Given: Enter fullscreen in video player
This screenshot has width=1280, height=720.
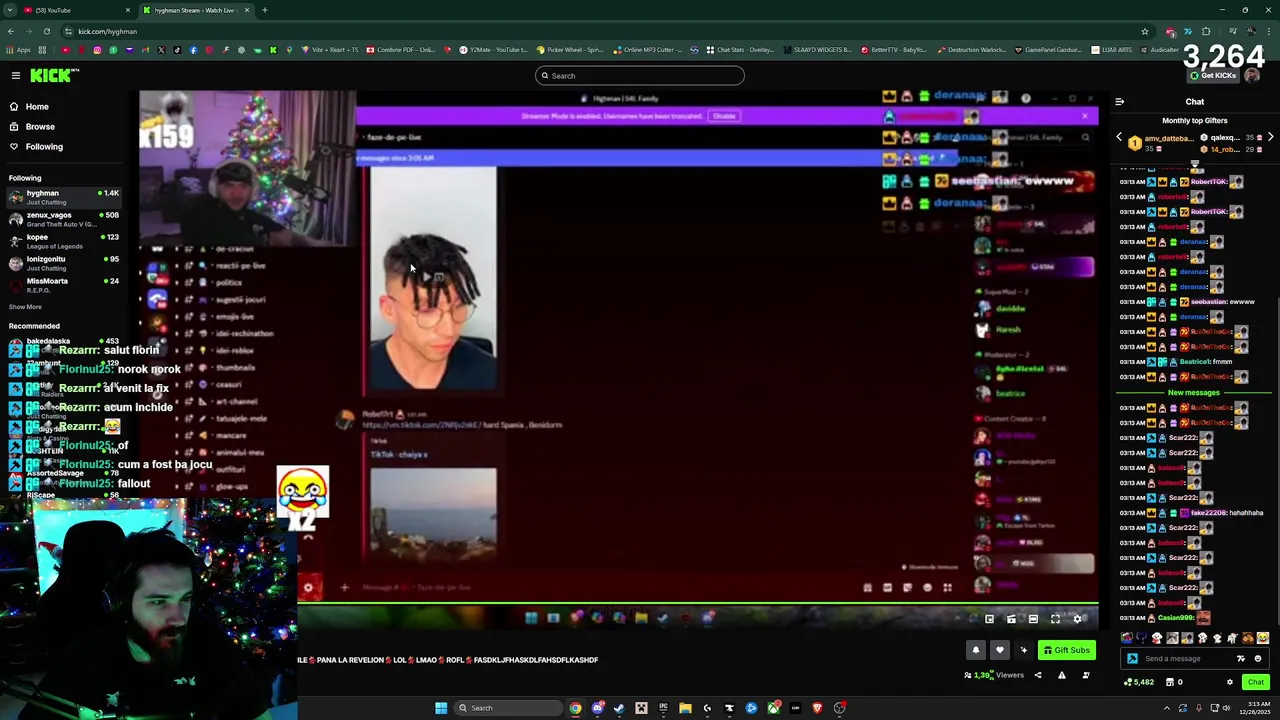Looking at the screenshot, I should point(1055,619).
